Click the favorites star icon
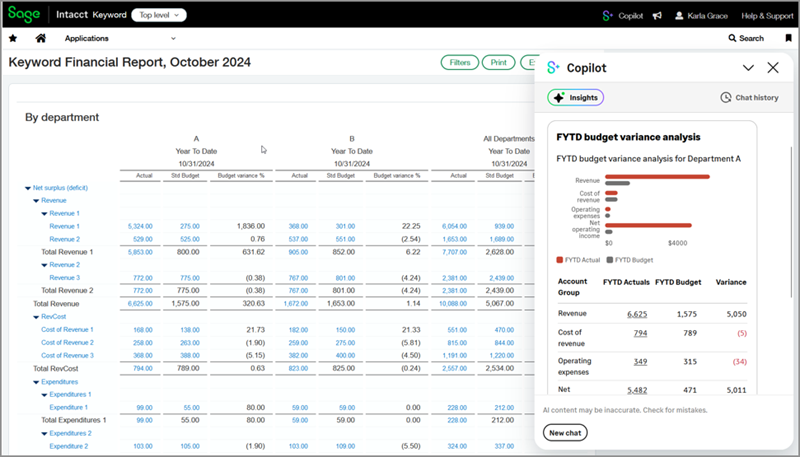 coord(13,38)
